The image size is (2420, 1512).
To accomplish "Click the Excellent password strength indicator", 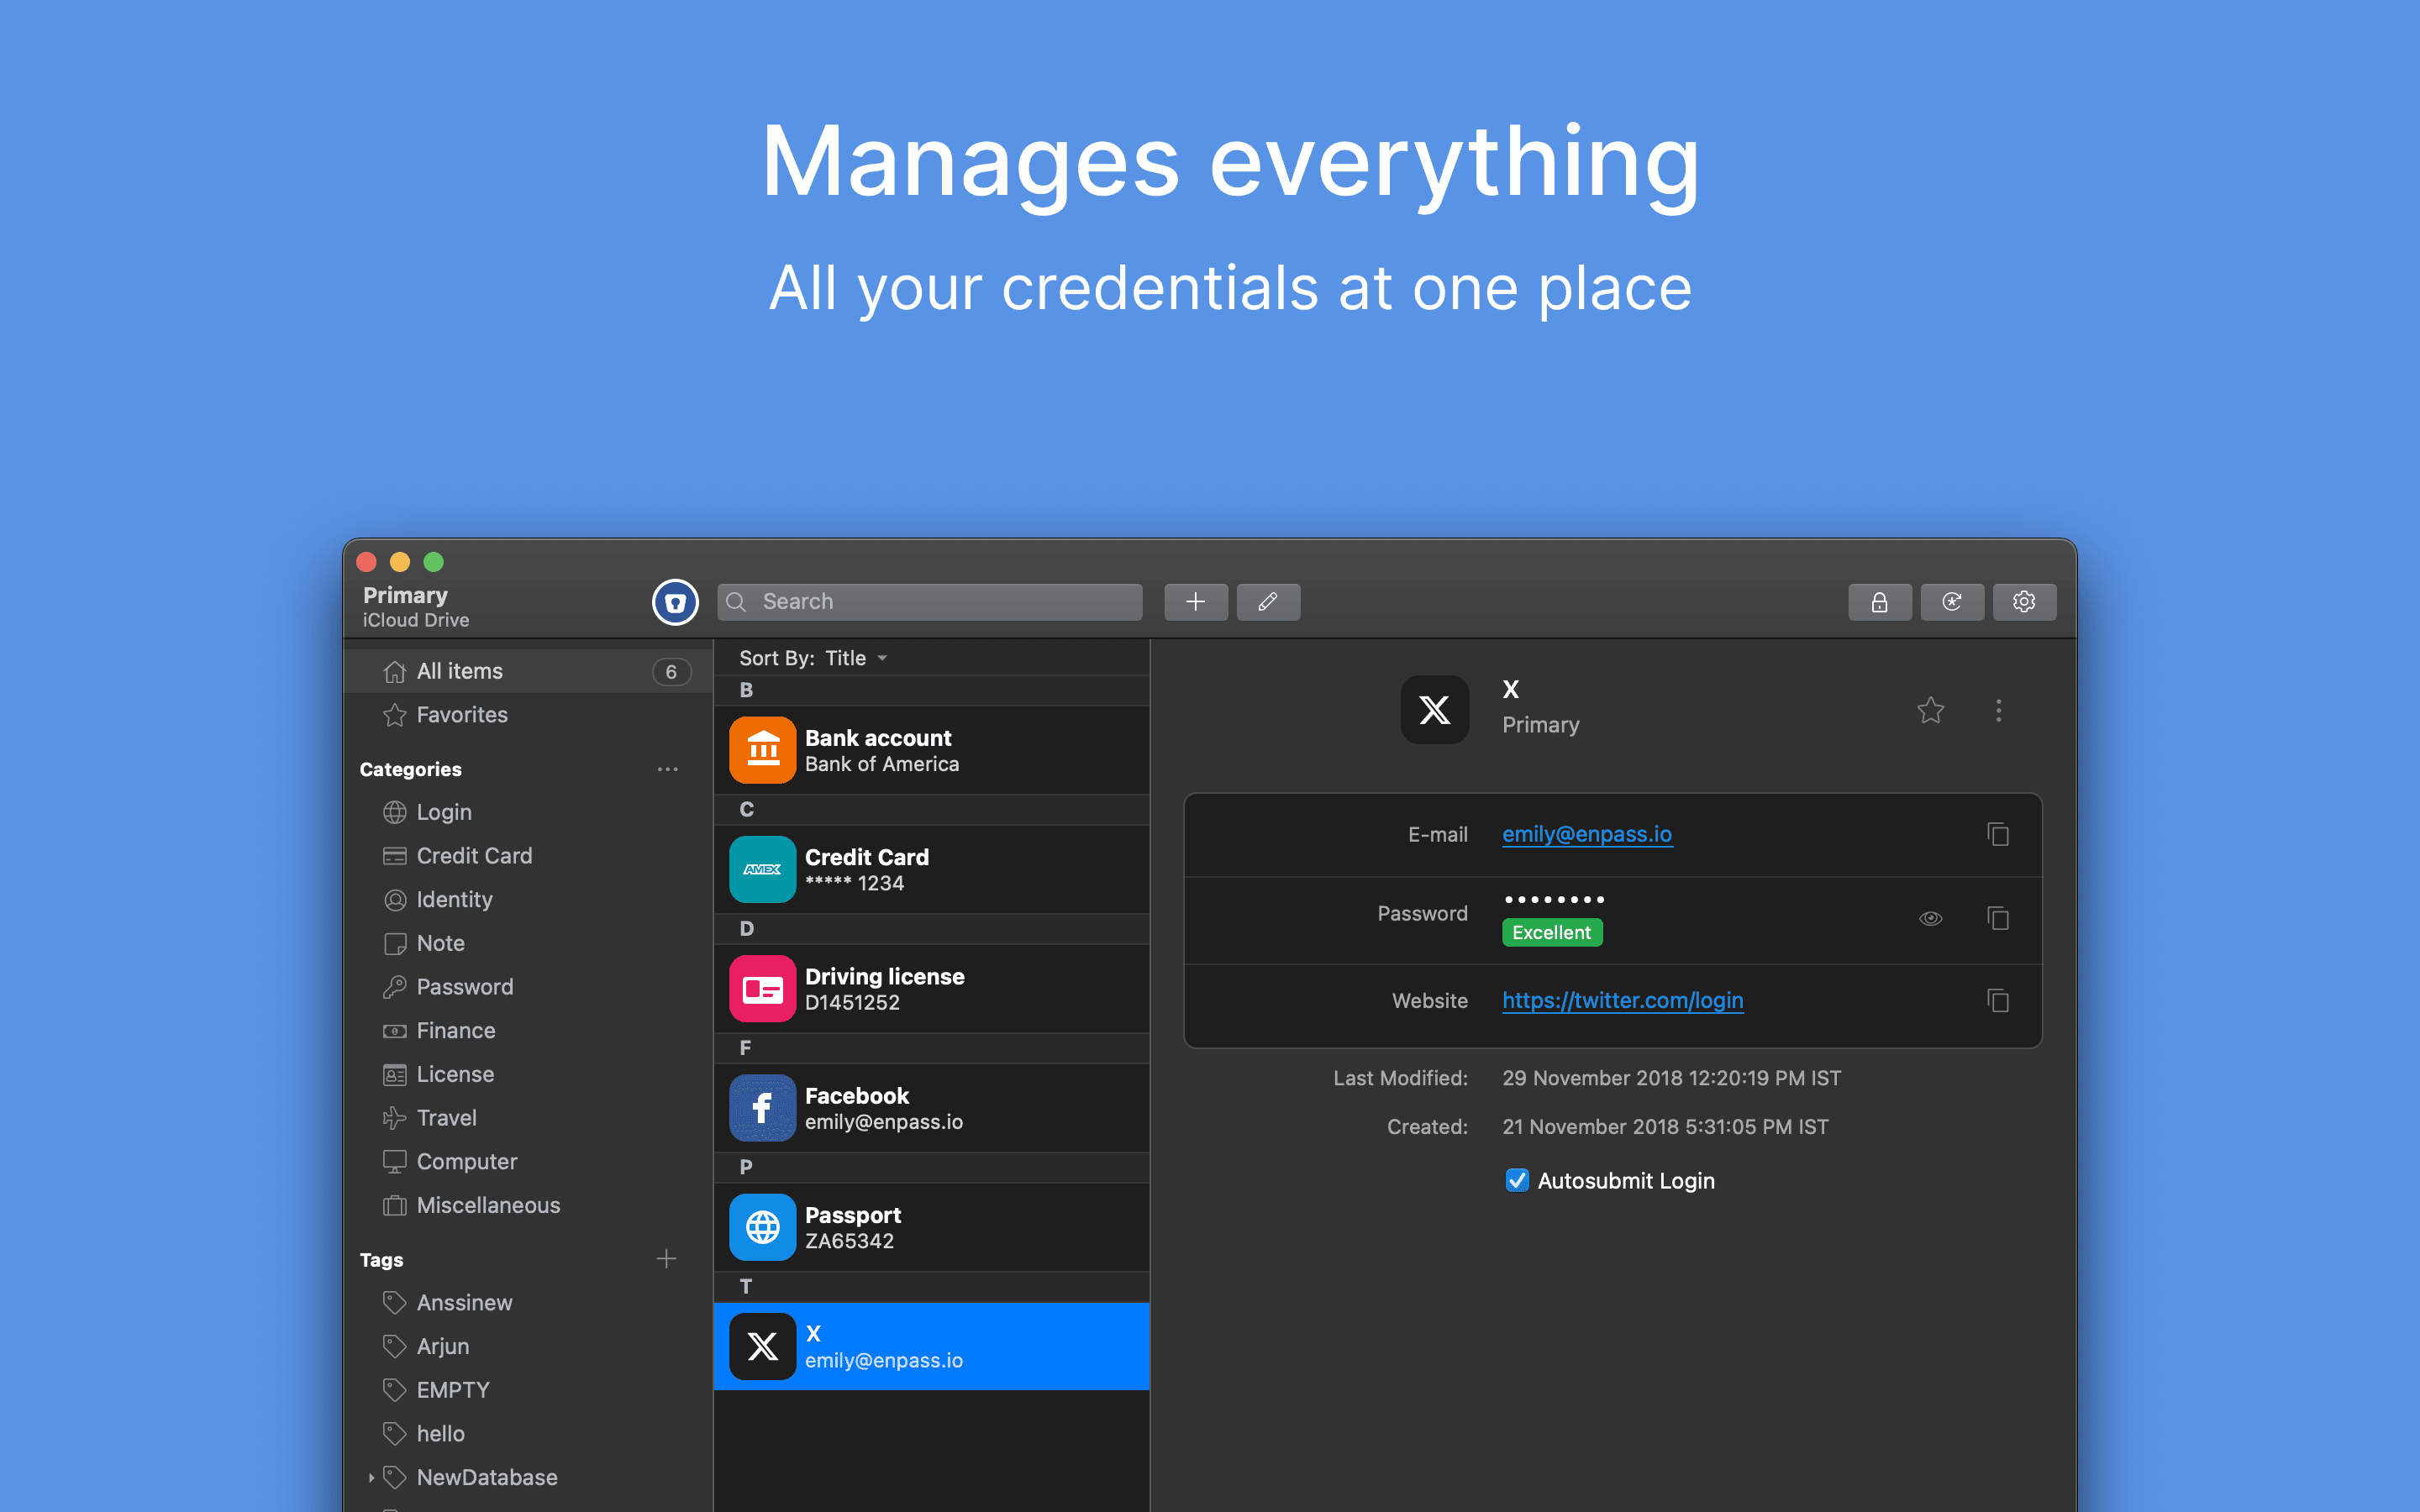I will (1551, 932).
